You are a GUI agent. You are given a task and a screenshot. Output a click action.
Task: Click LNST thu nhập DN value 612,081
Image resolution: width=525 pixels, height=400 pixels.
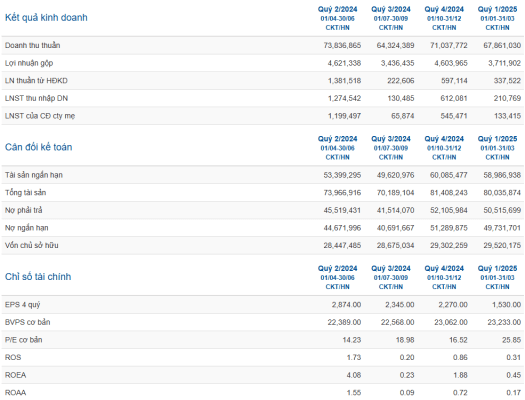[x=454, y=98]
